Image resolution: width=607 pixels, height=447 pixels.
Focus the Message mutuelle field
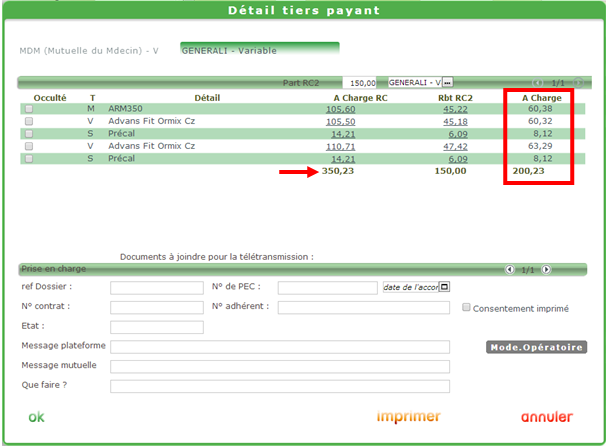click(280, 367)
